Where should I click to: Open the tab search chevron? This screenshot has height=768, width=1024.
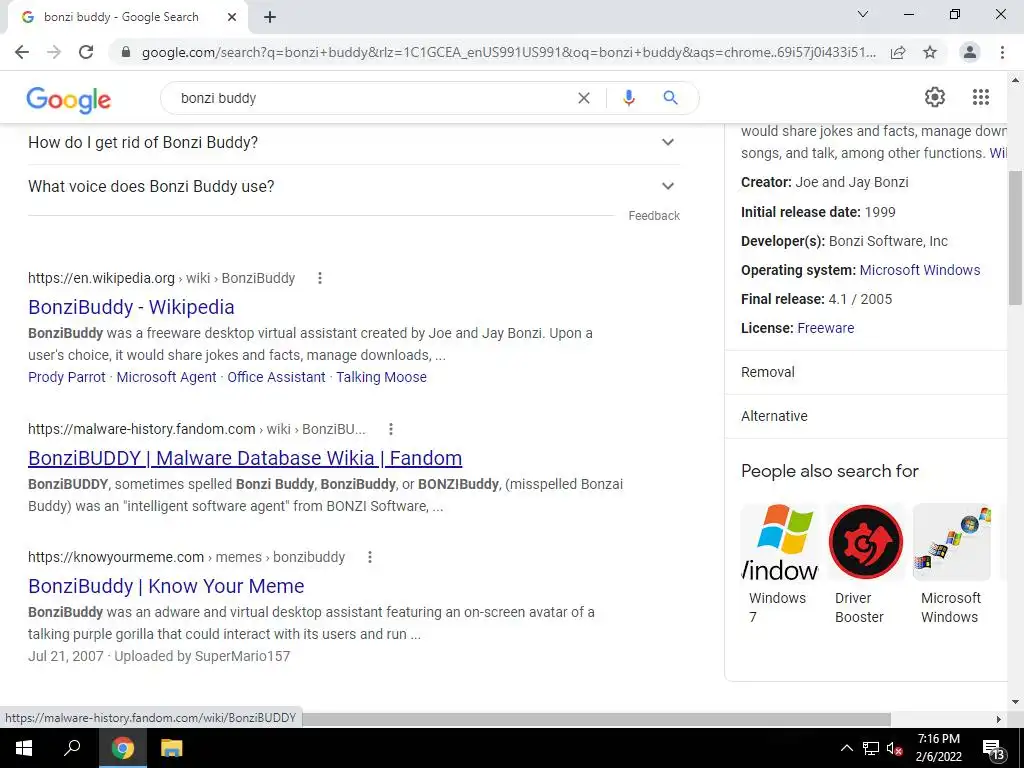863,14
